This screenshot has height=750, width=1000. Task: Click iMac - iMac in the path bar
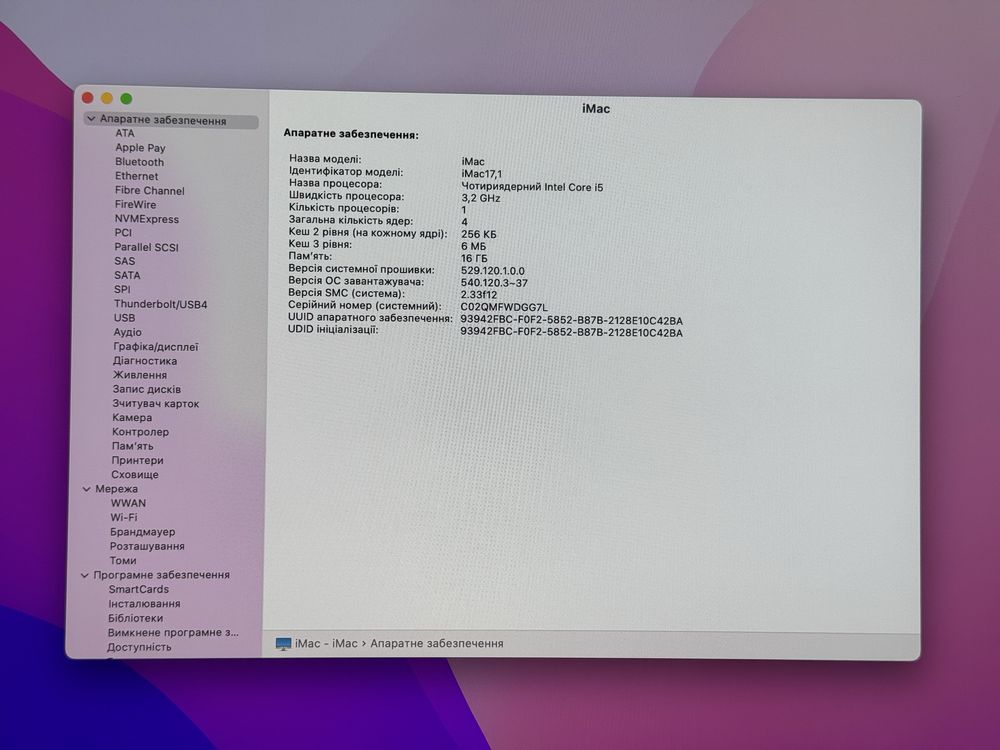pos(326,643)
